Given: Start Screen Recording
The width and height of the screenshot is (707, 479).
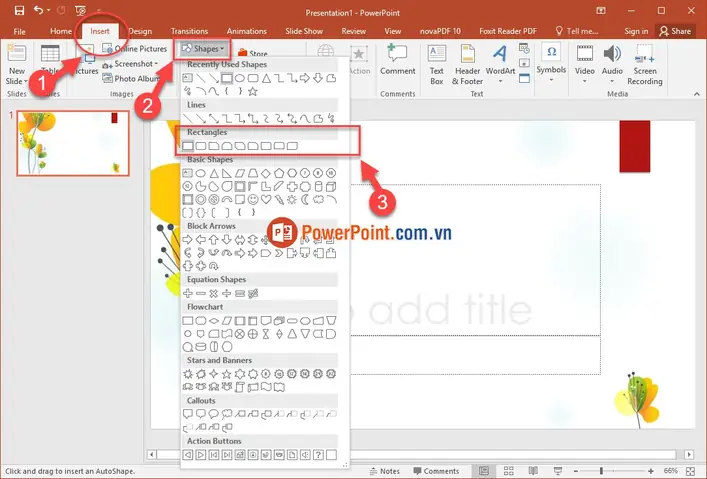Looking at the screenshot, I should tap(644, 65).
